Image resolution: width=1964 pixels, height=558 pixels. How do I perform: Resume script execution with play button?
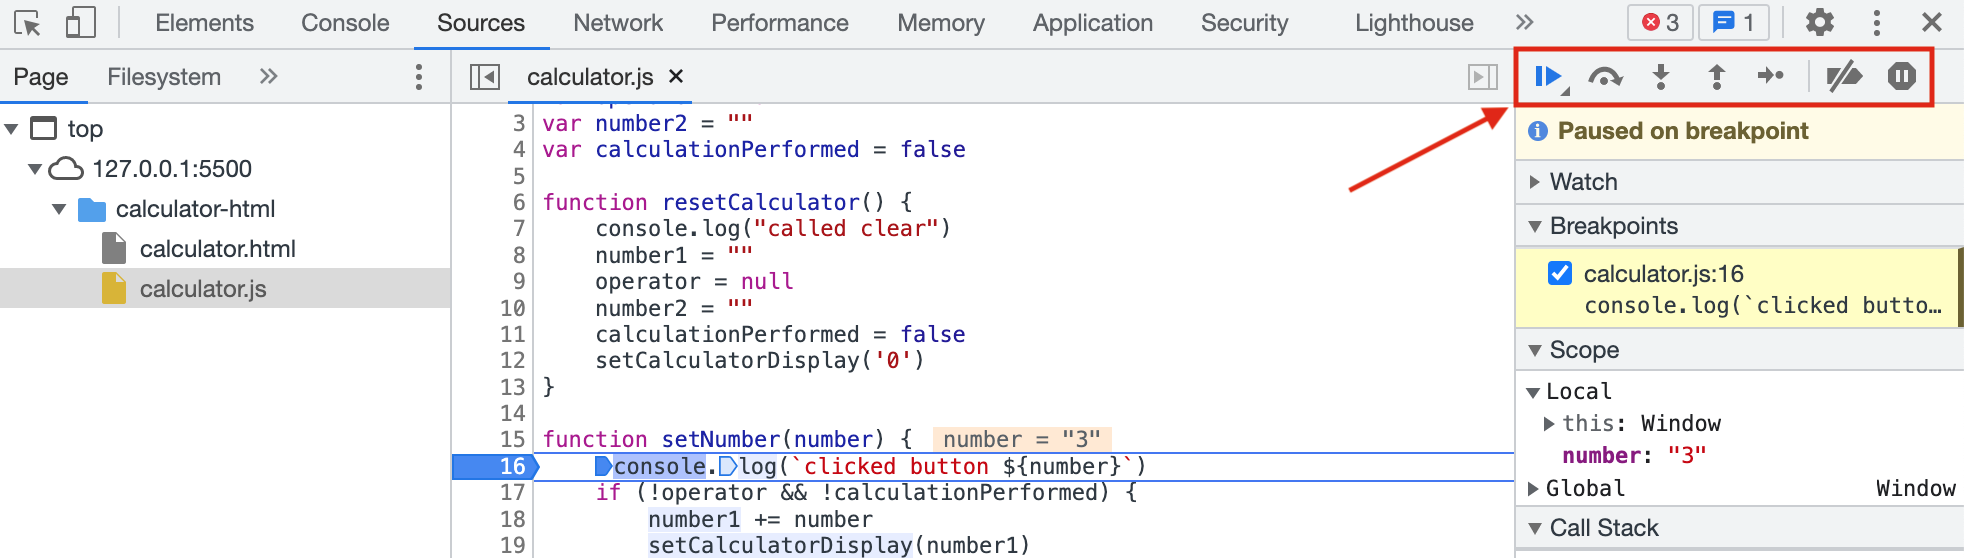[1549, 77]
